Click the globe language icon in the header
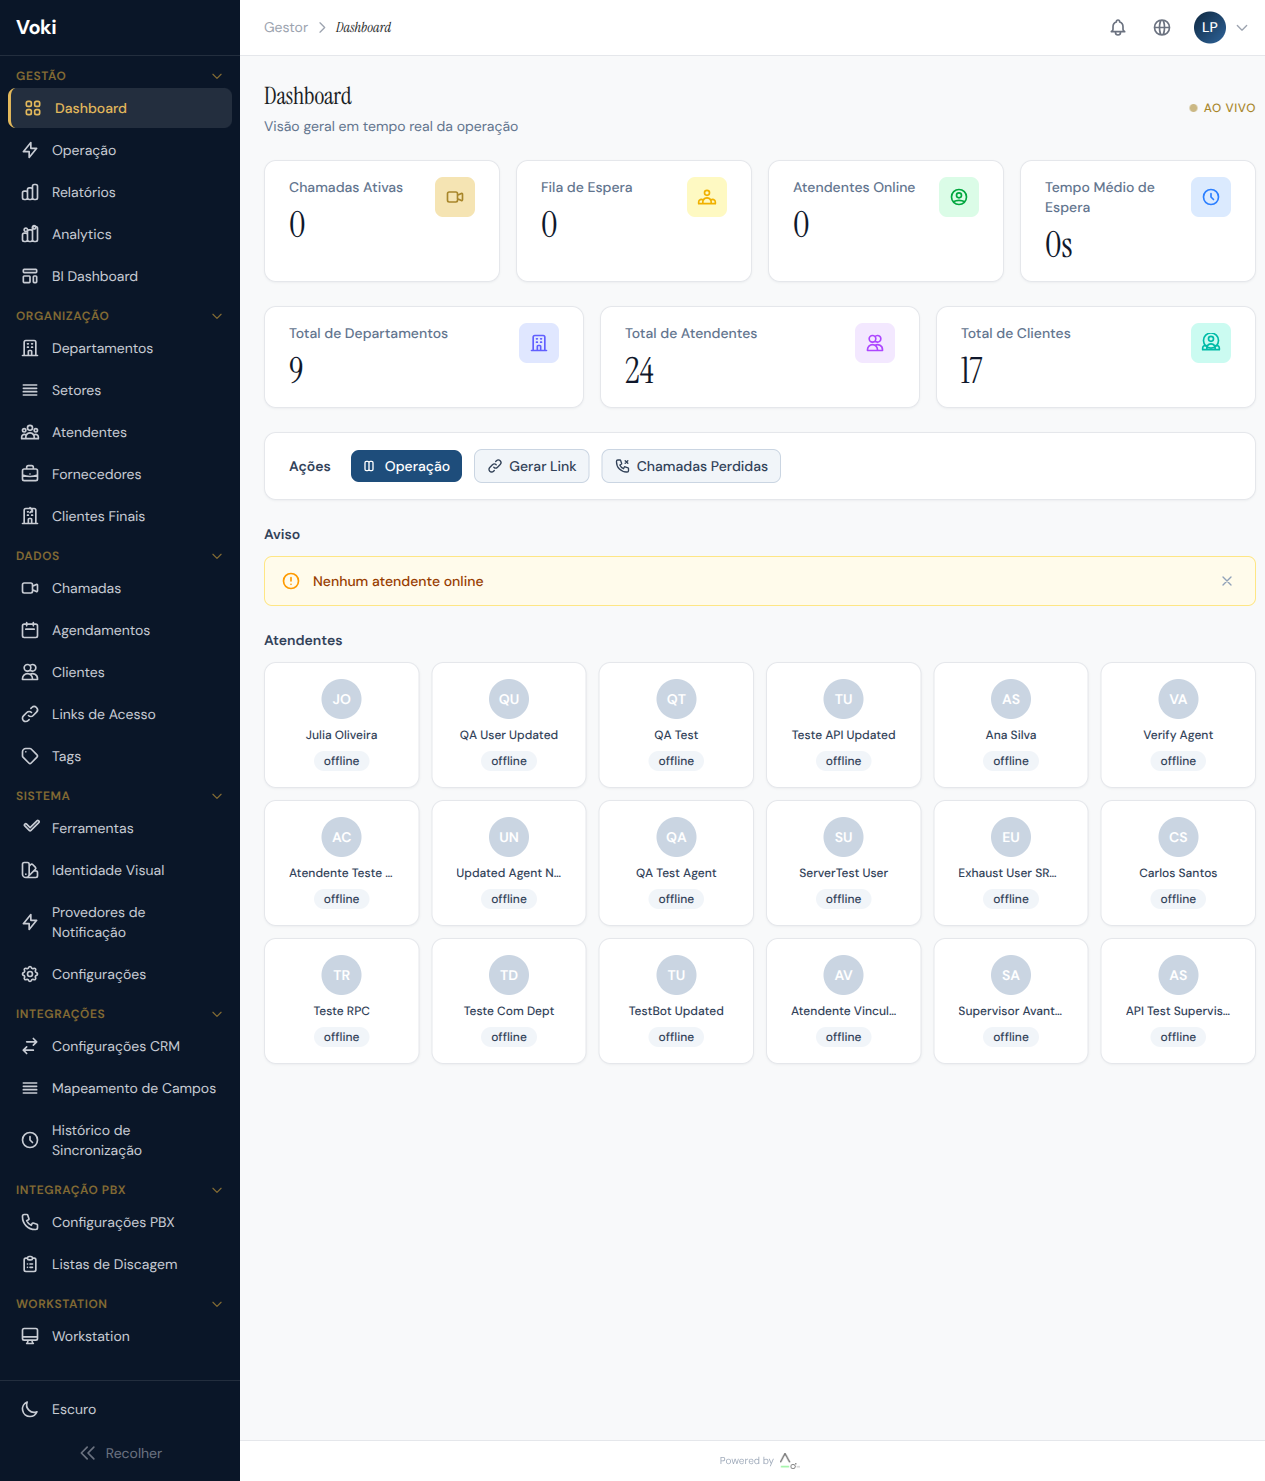1265x1481 pixels. pyautogui.click(x=1162, y=27)
